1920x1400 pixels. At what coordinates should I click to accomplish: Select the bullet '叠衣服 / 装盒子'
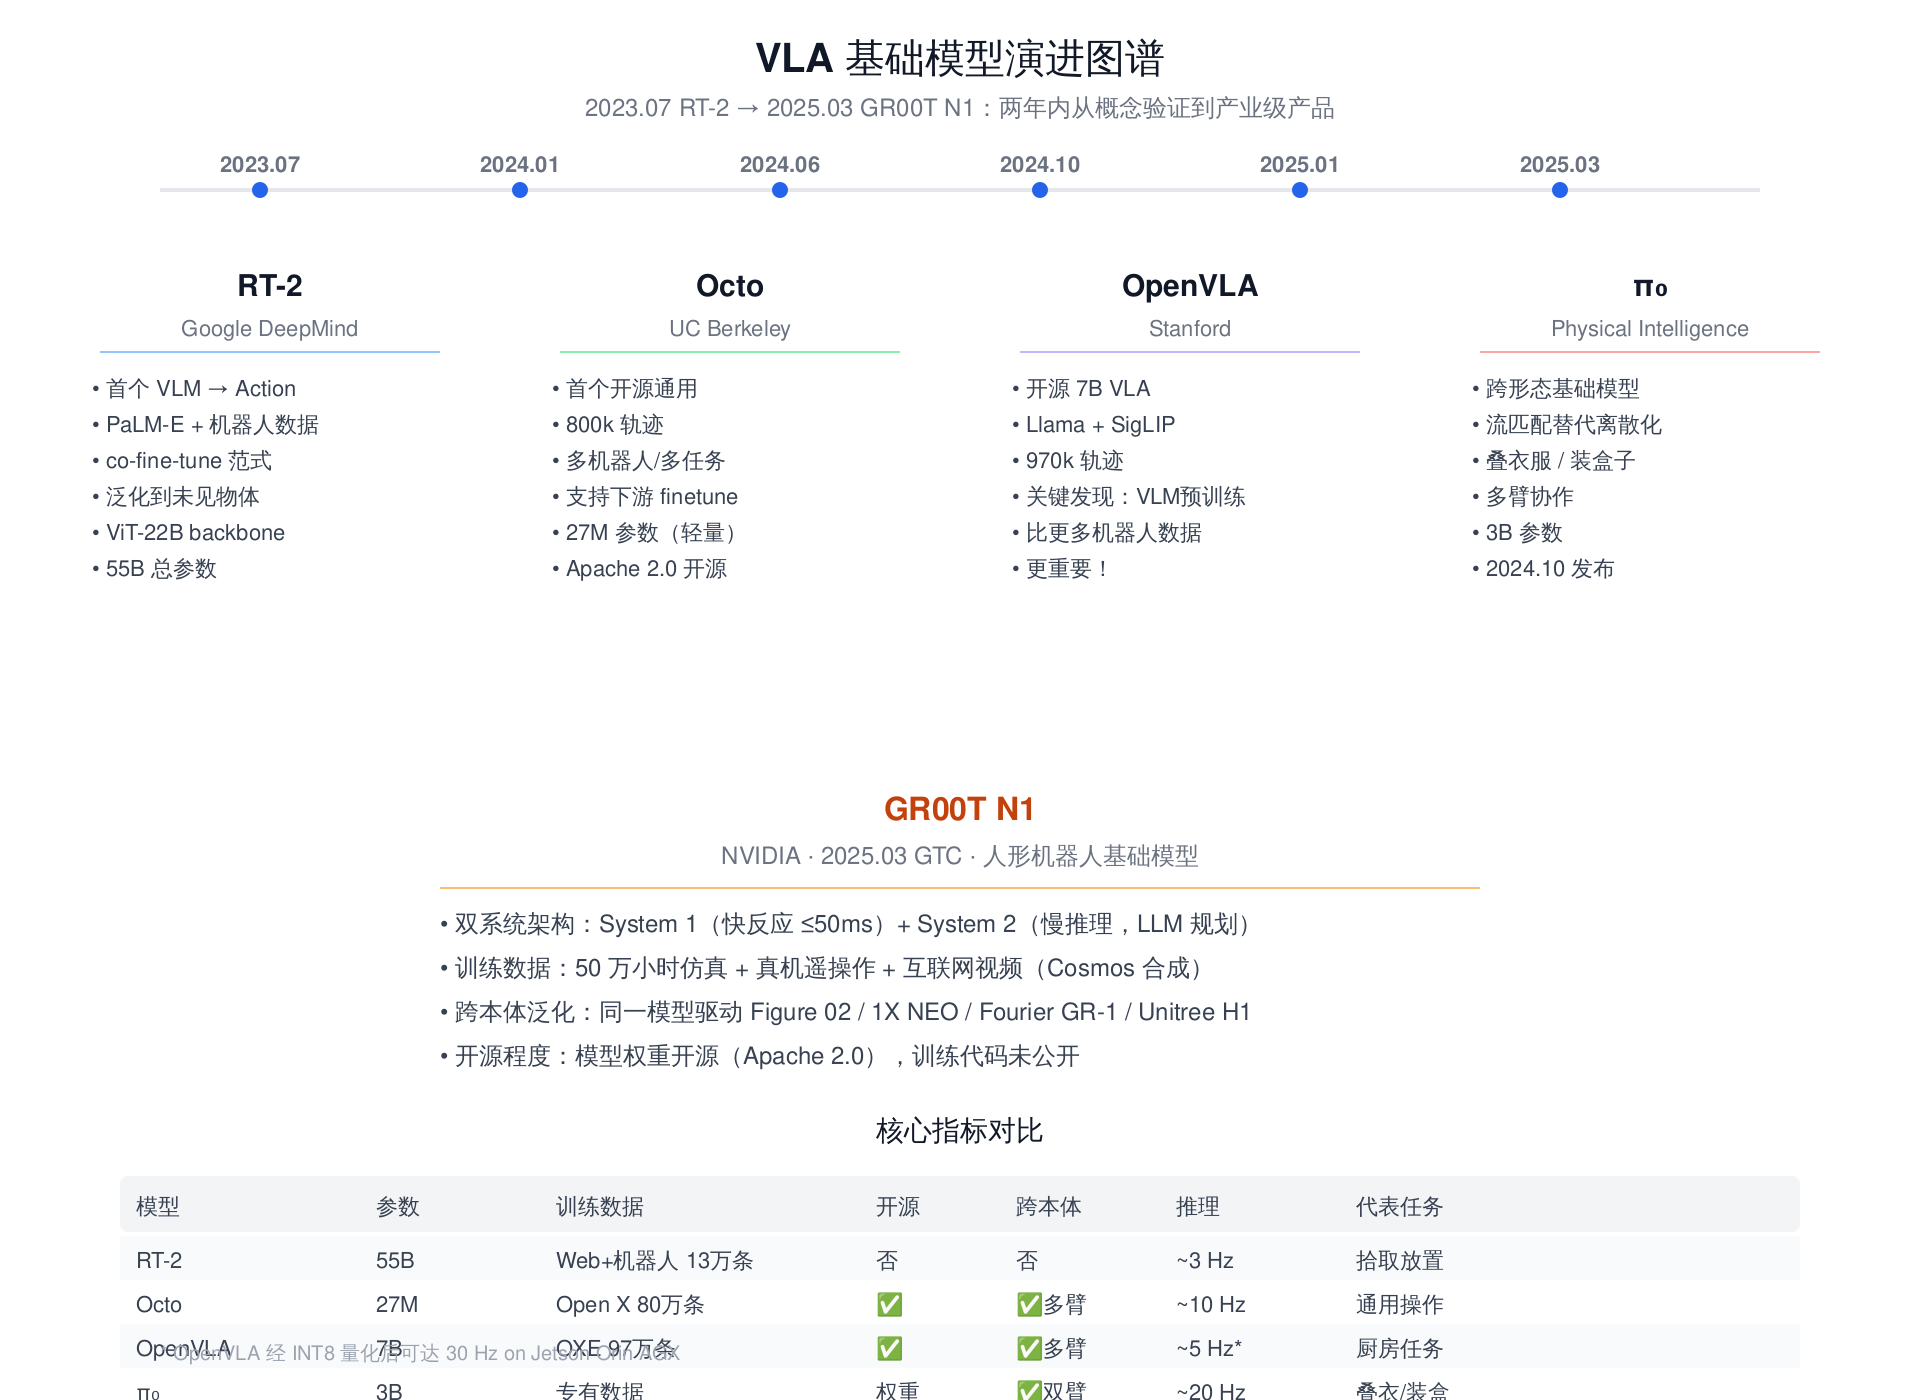point(1554,460)
